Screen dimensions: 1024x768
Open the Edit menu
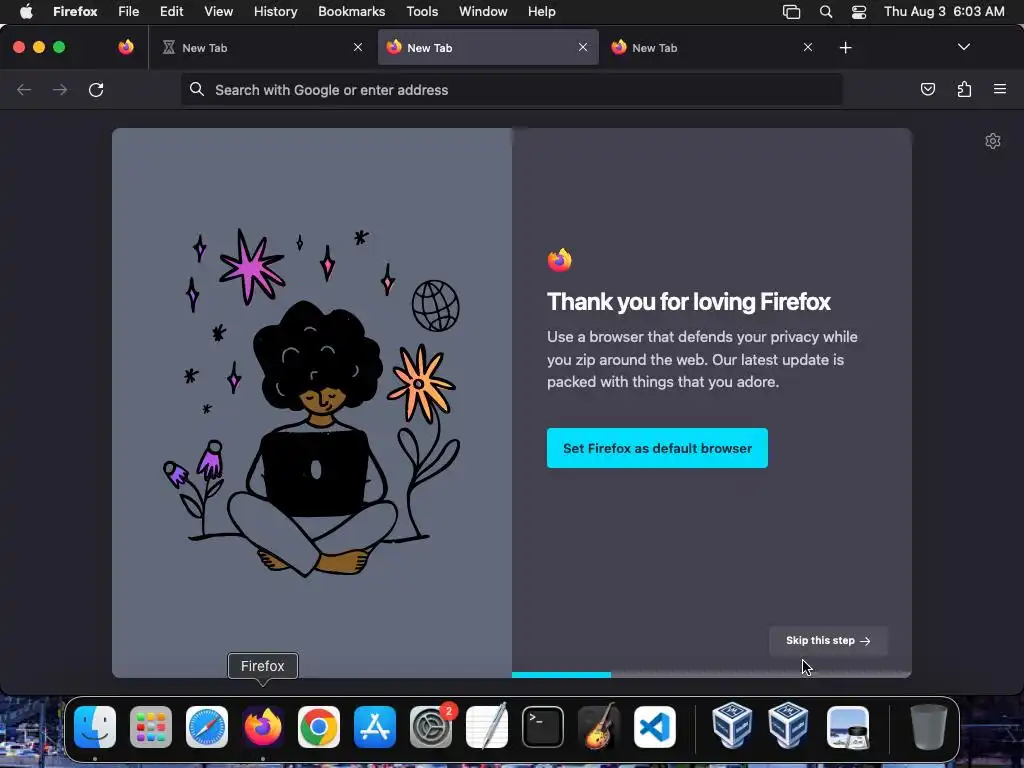pyautogui.click(x=172, y=12)
